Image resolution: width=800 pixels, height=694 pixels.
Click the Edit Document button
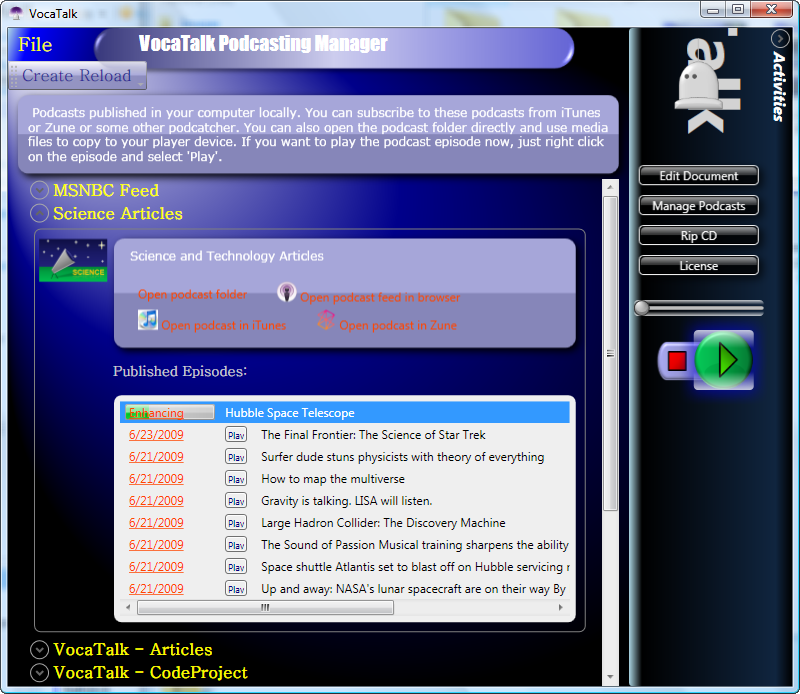coord(698,176)
